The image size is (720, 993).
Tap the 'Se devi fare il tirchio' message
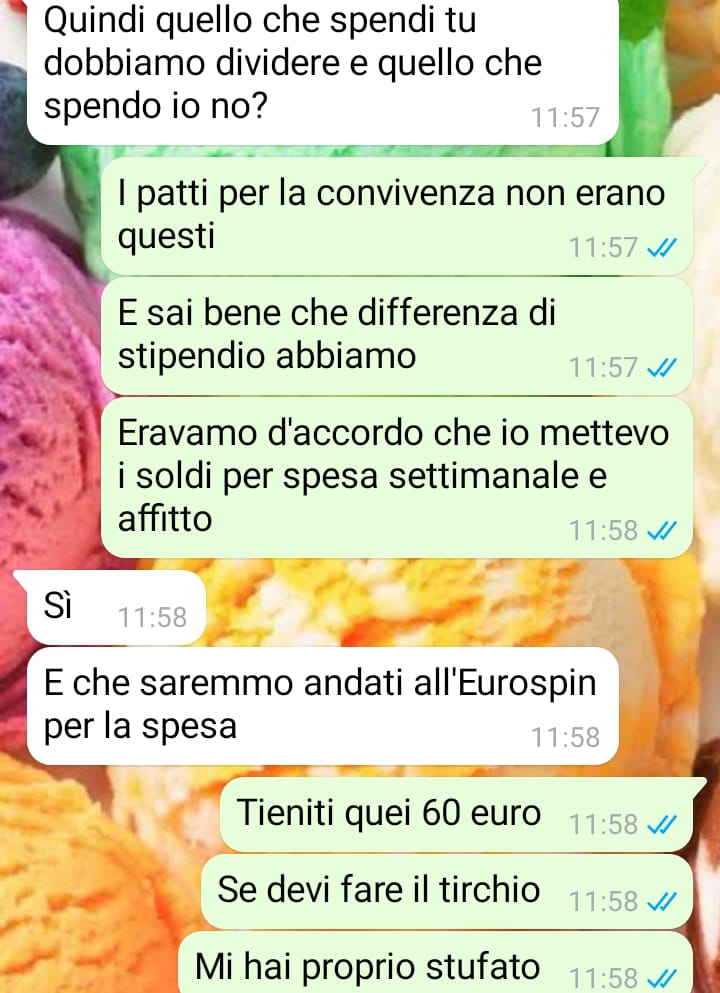(x=446, y=891)
